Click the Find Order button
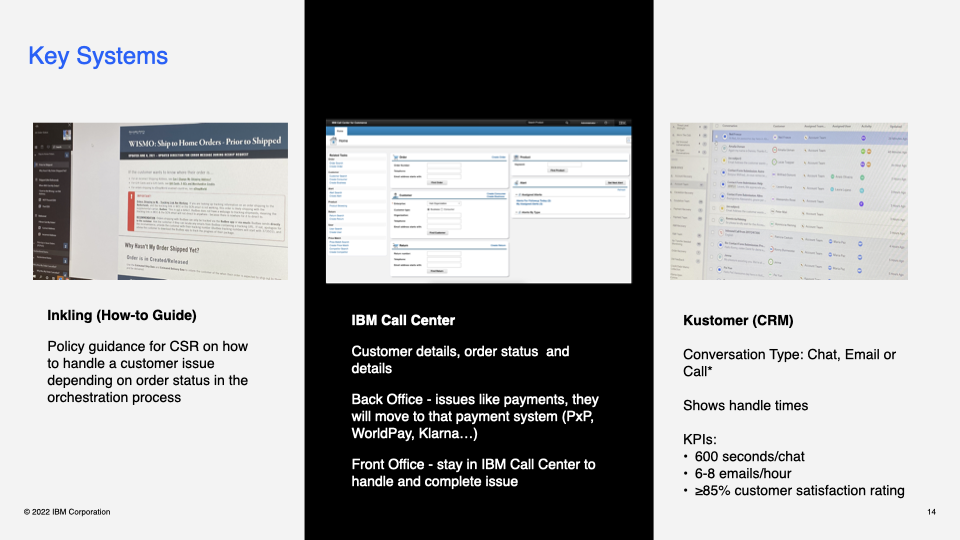 pyautogui.click(x=437, y=182)
